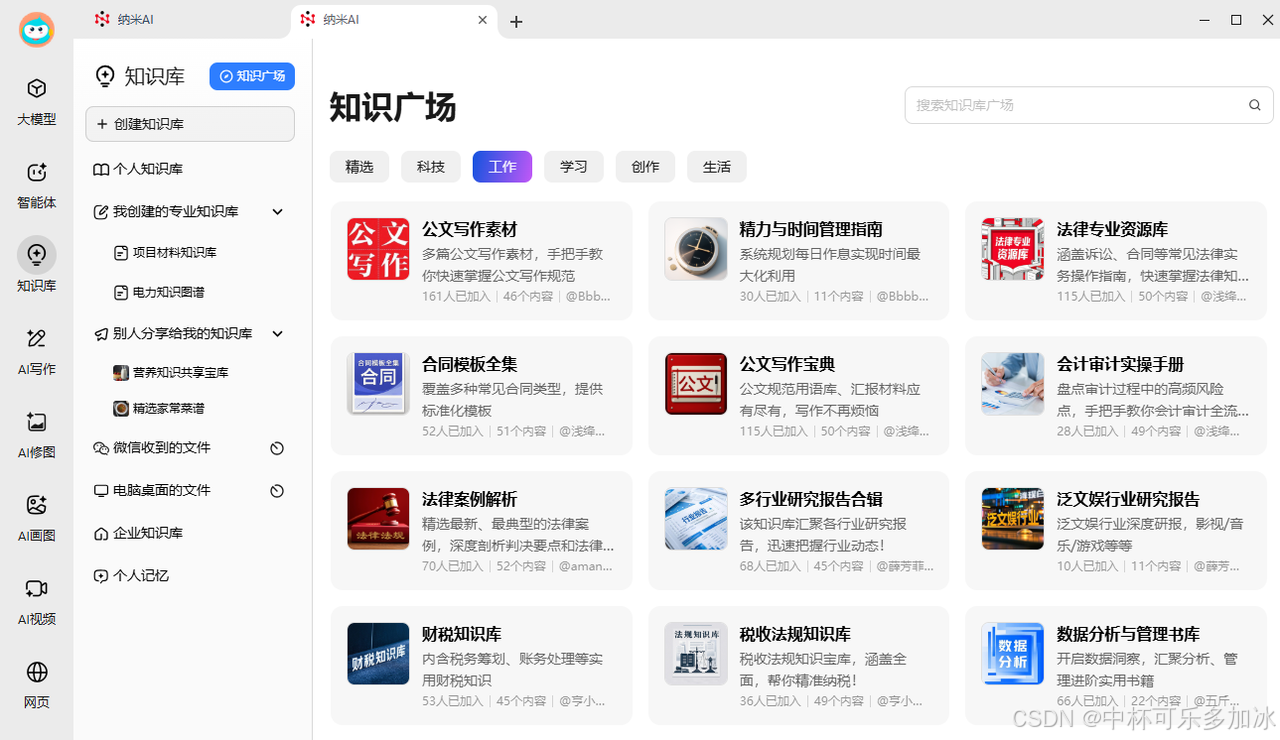Click sync icon beside 电脑桌面的文件

(x=278, y=491)
